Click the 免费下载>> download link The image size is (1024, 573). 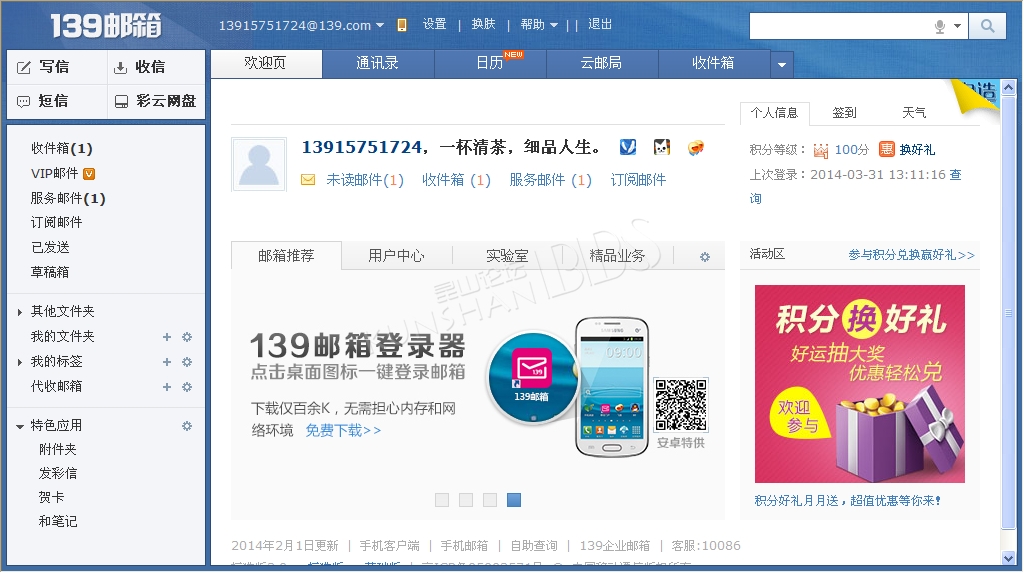(343, 431)
